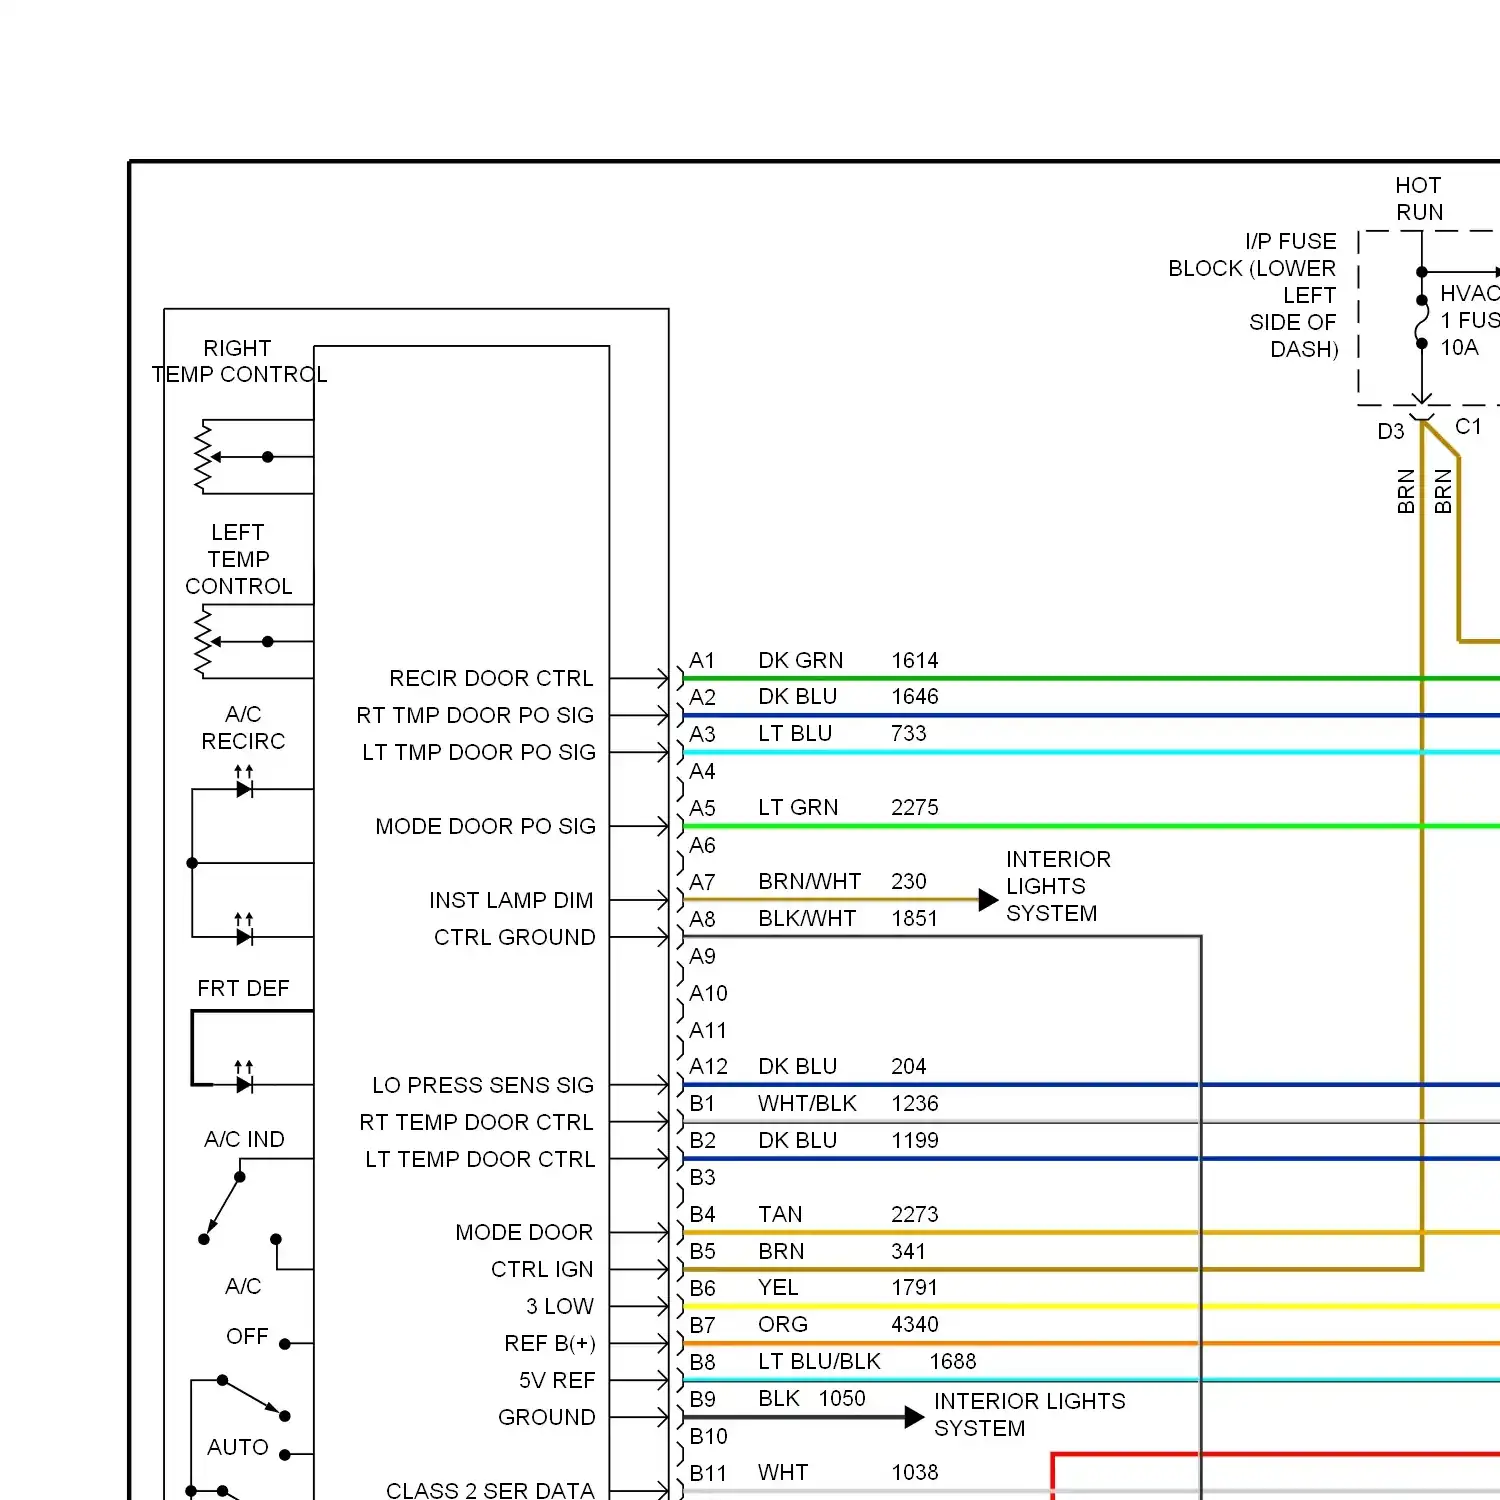
Task: Select wire color "DK GRN" at A1
Action: click(x=800, y=660)
